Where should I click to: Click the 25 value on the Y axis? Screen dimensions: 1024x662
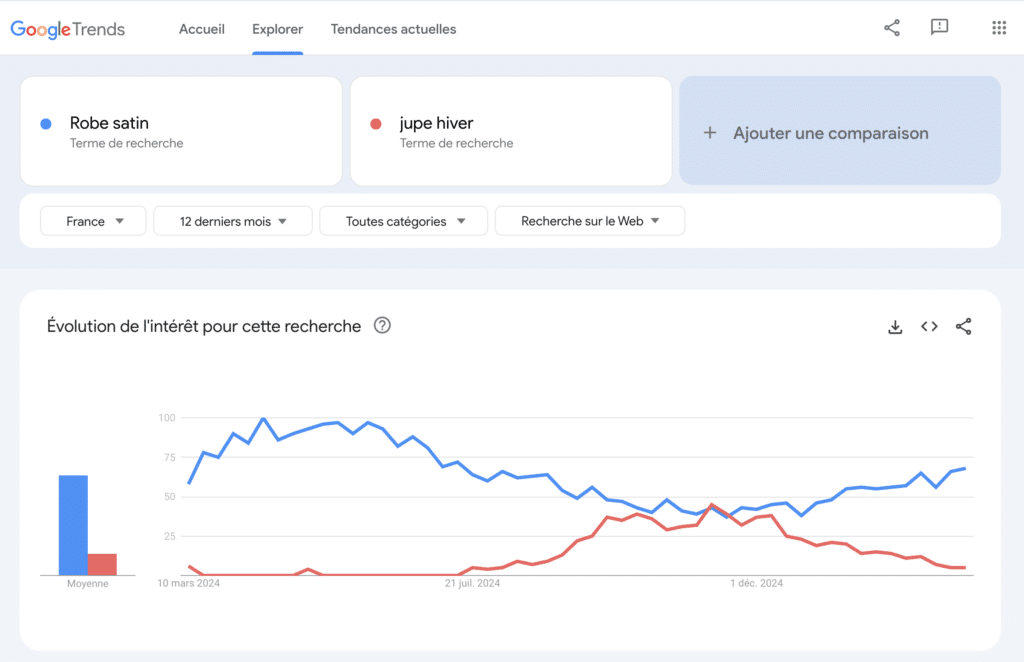pos(170,536)
